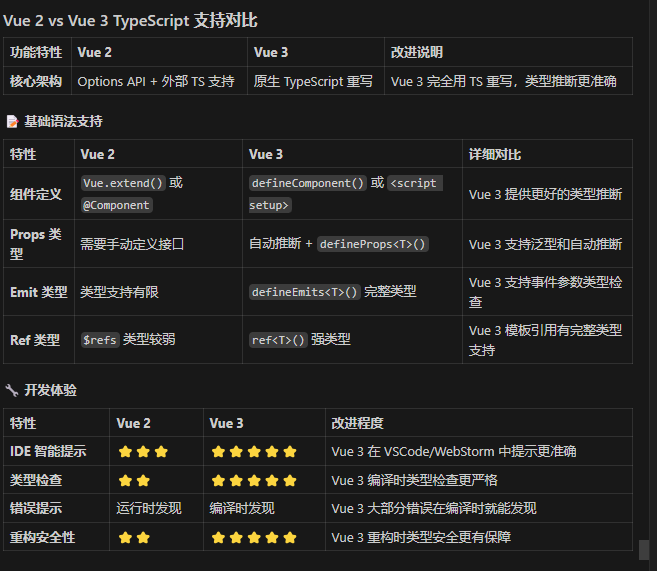The height and width of the screenshot is (571, 657).
Task: Select the heading 'Vue 2 vs Vue 3 TypeScript 支持对比'
Action: (x=130, y=21)
